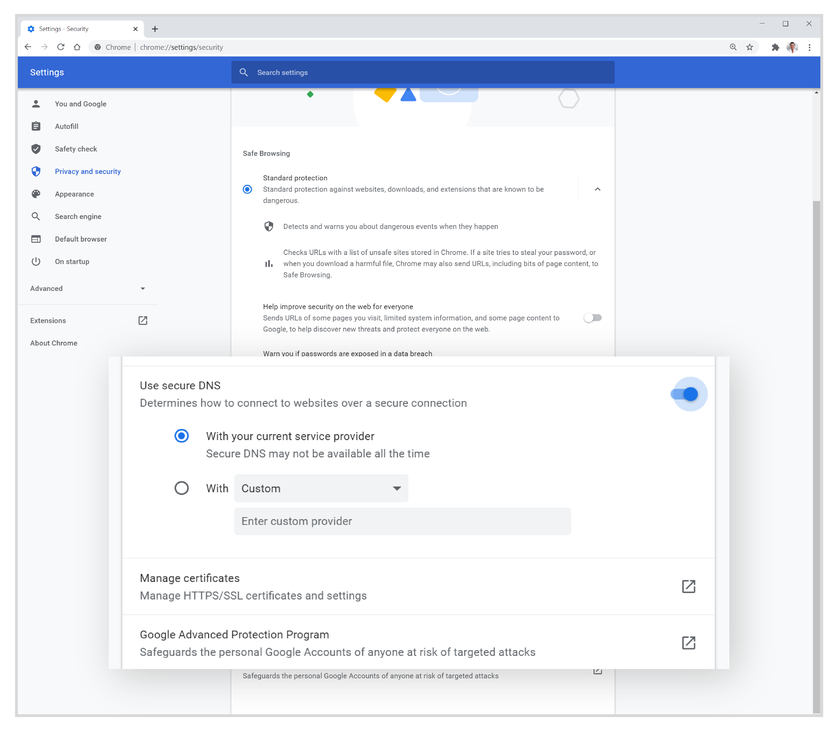
Task: Click the Search engine magnifier icon
Action: coord(36,216)
